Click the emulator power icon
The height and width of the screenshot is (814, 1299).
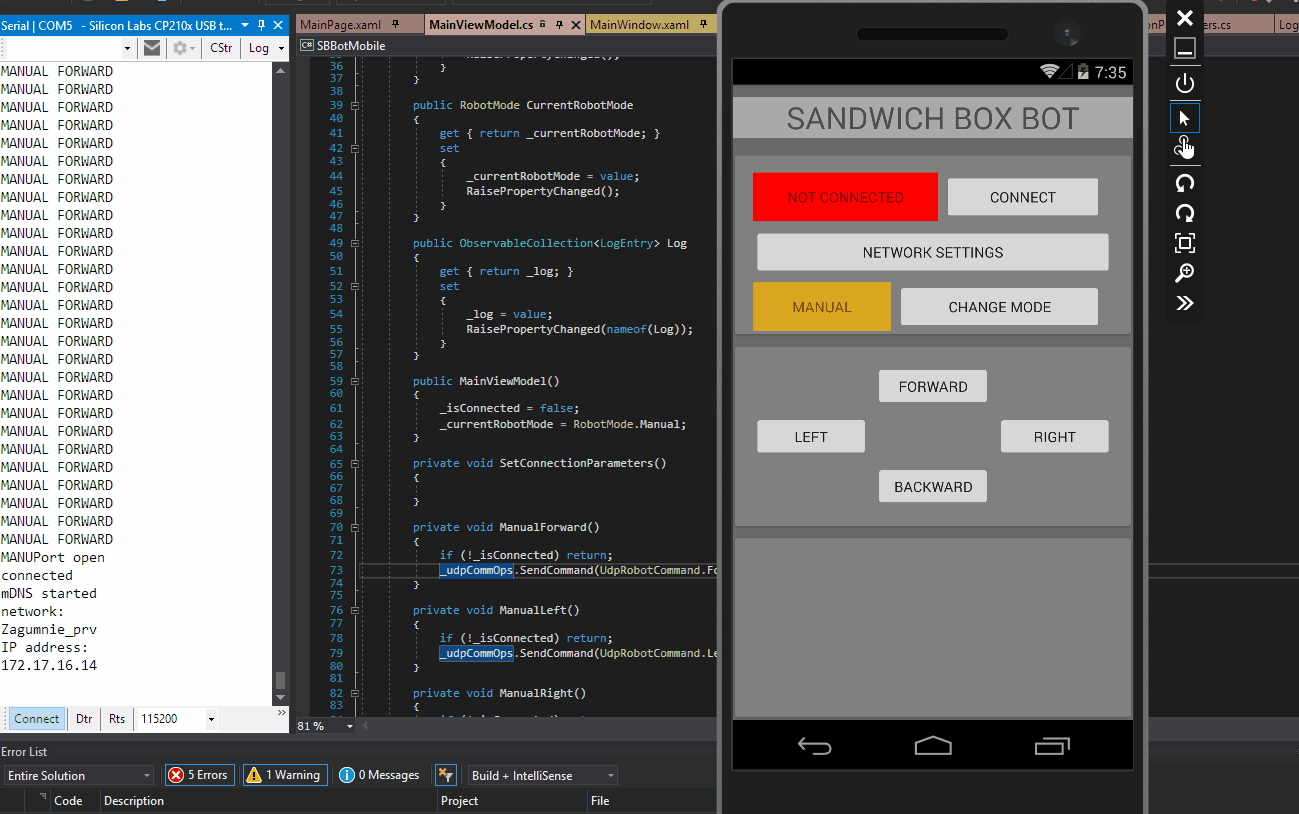pos(1184,83)
